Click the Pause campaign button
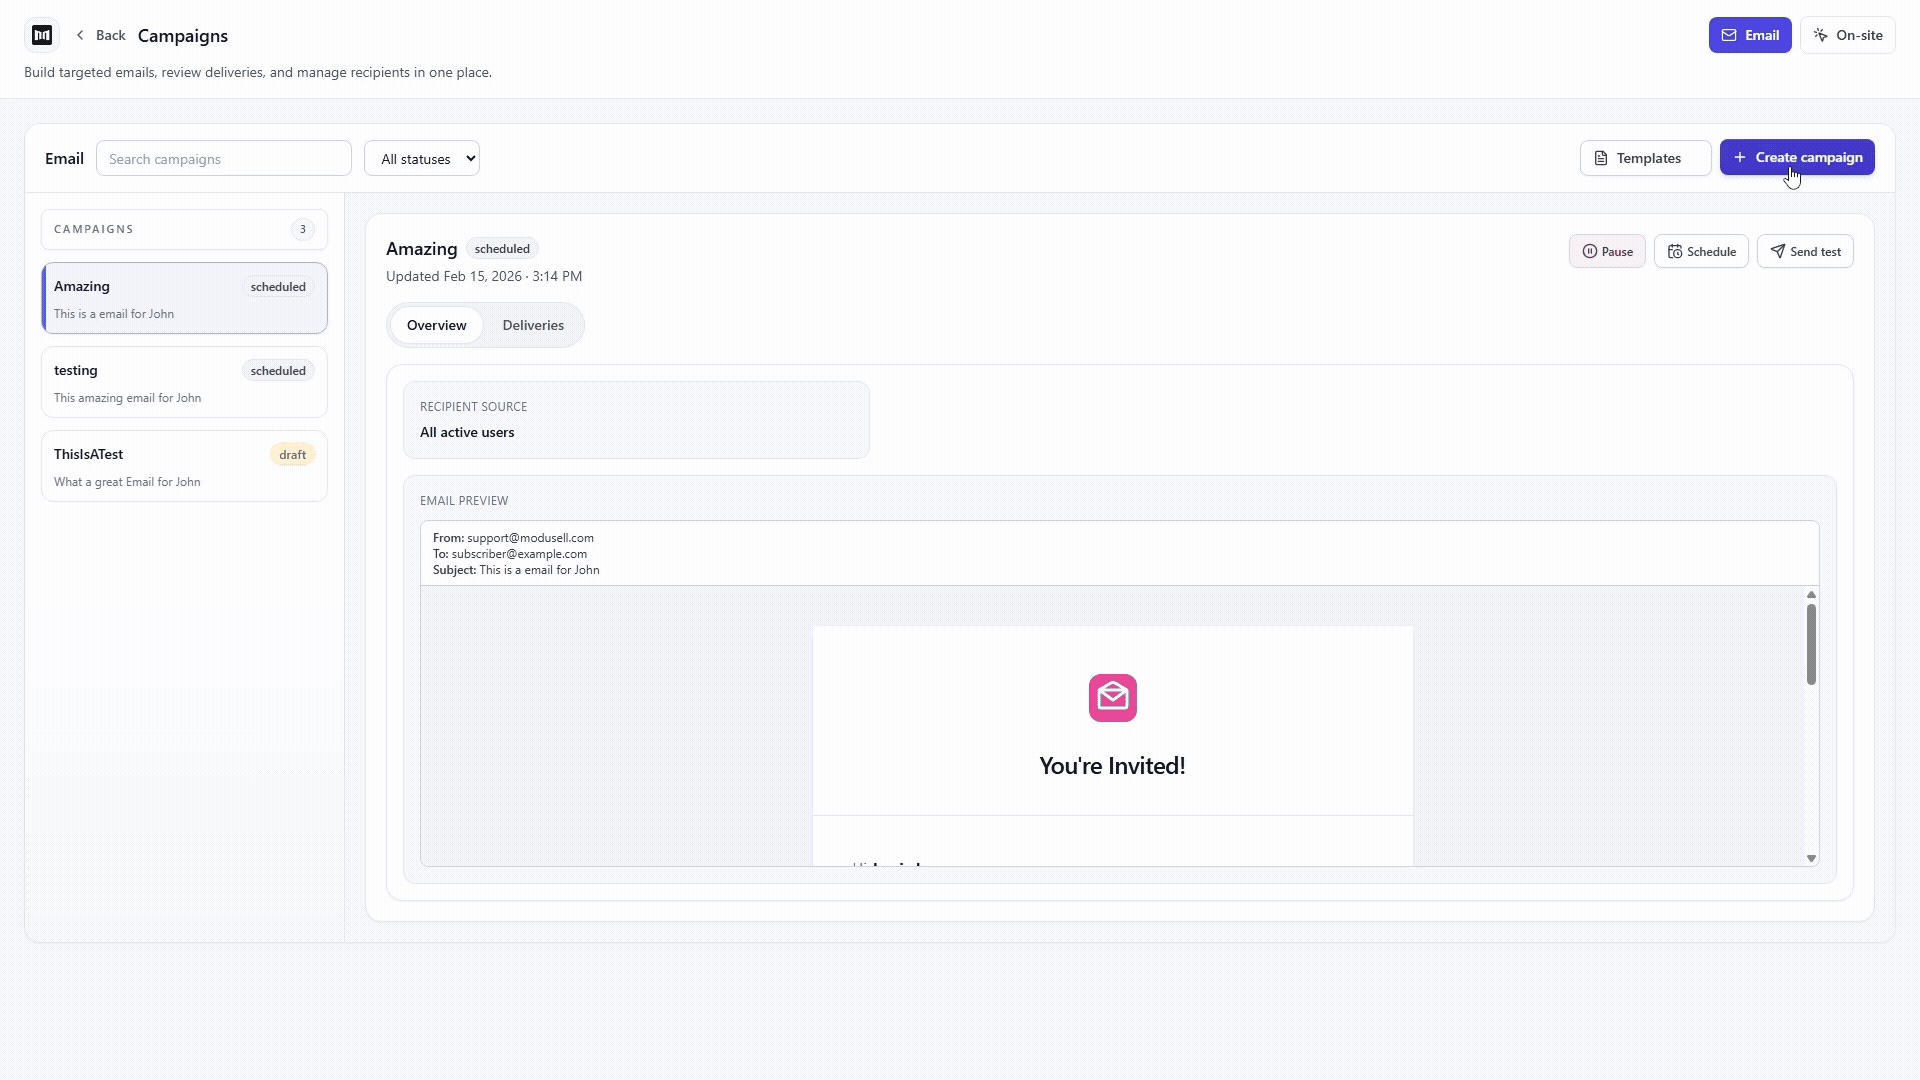Image resolution: width=1920 pixels, height=1080 pixels. click(x=1606, y=252)
